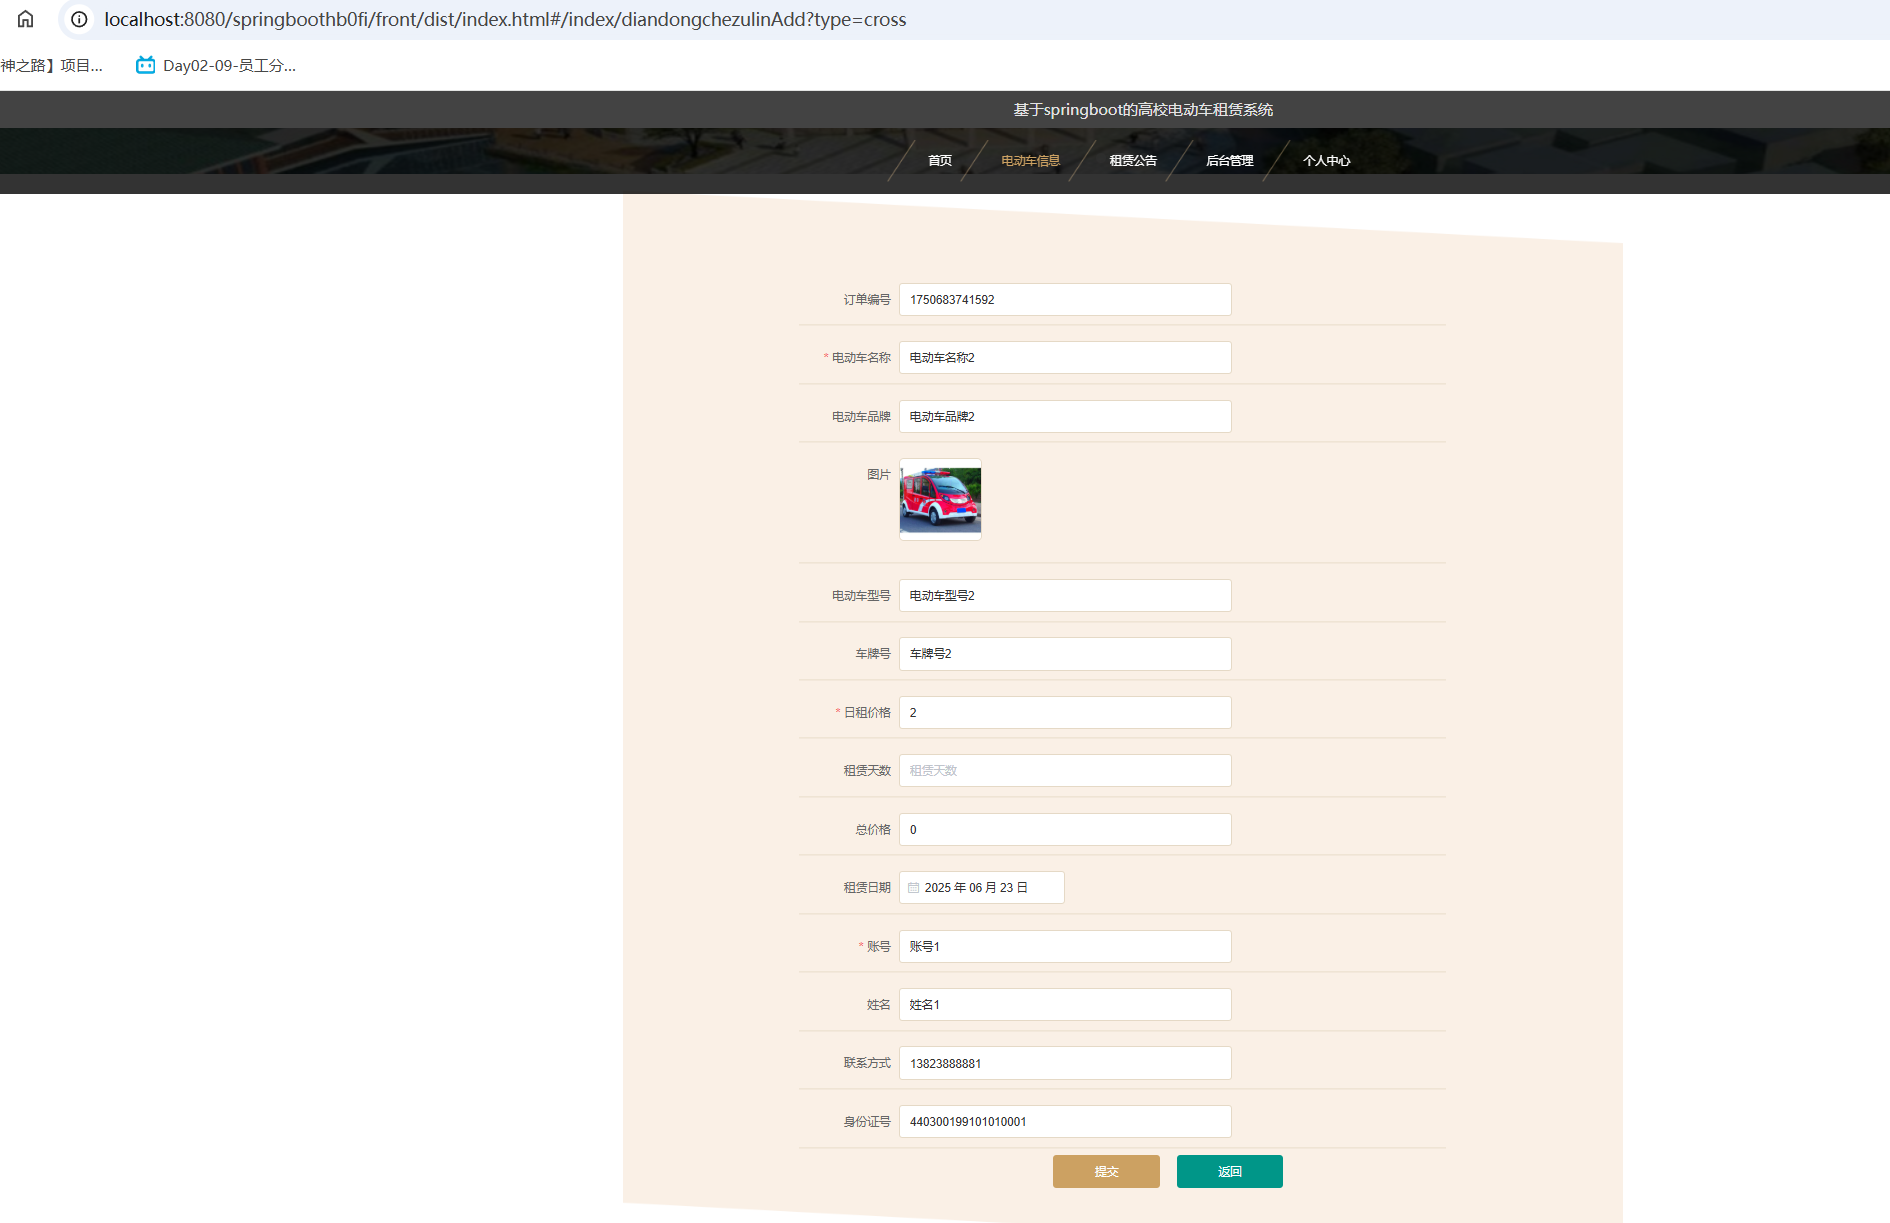Click the site information icon in address bar

click(79, 19)
